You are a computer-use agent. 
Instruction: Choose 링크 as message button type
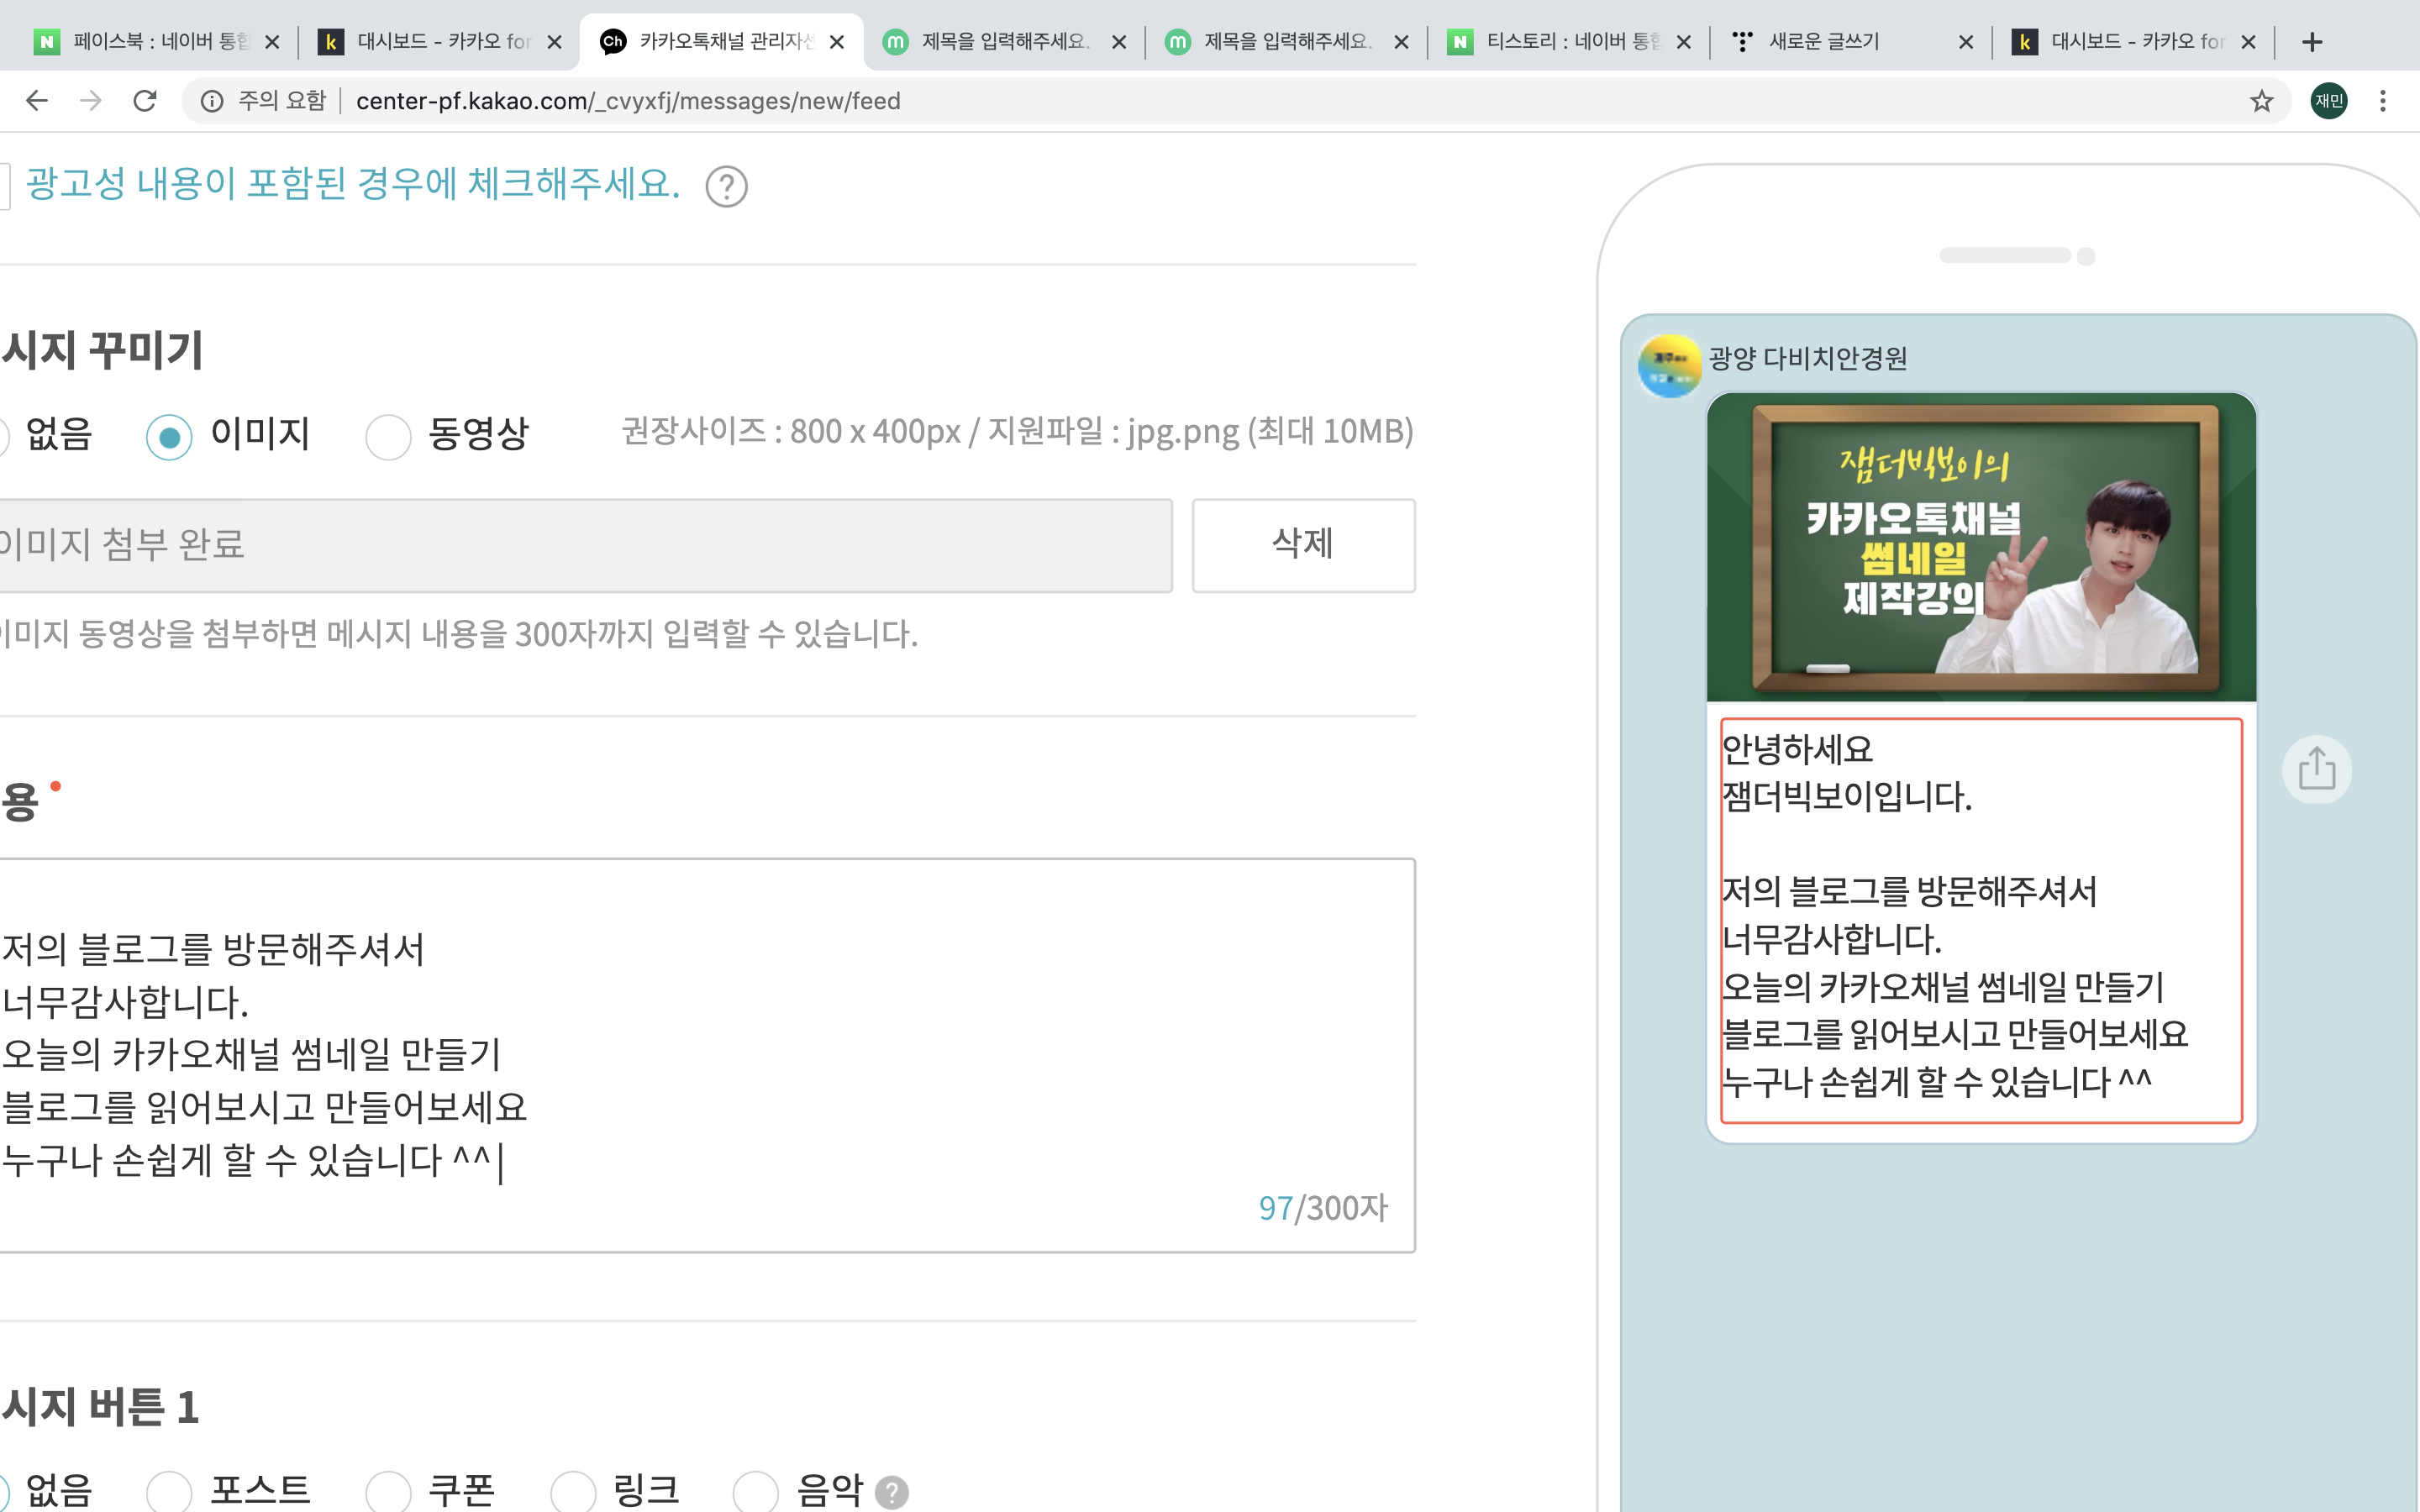(573, 1492)
